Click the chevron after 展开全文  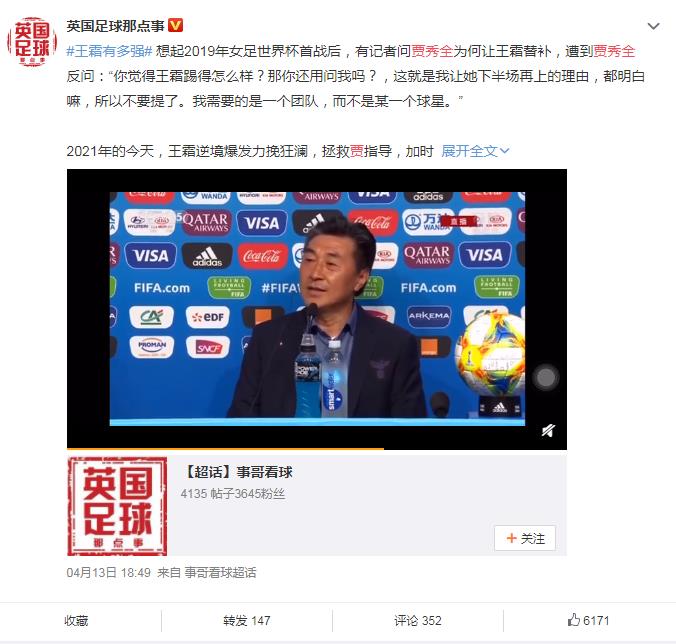[x=504, y=151]
